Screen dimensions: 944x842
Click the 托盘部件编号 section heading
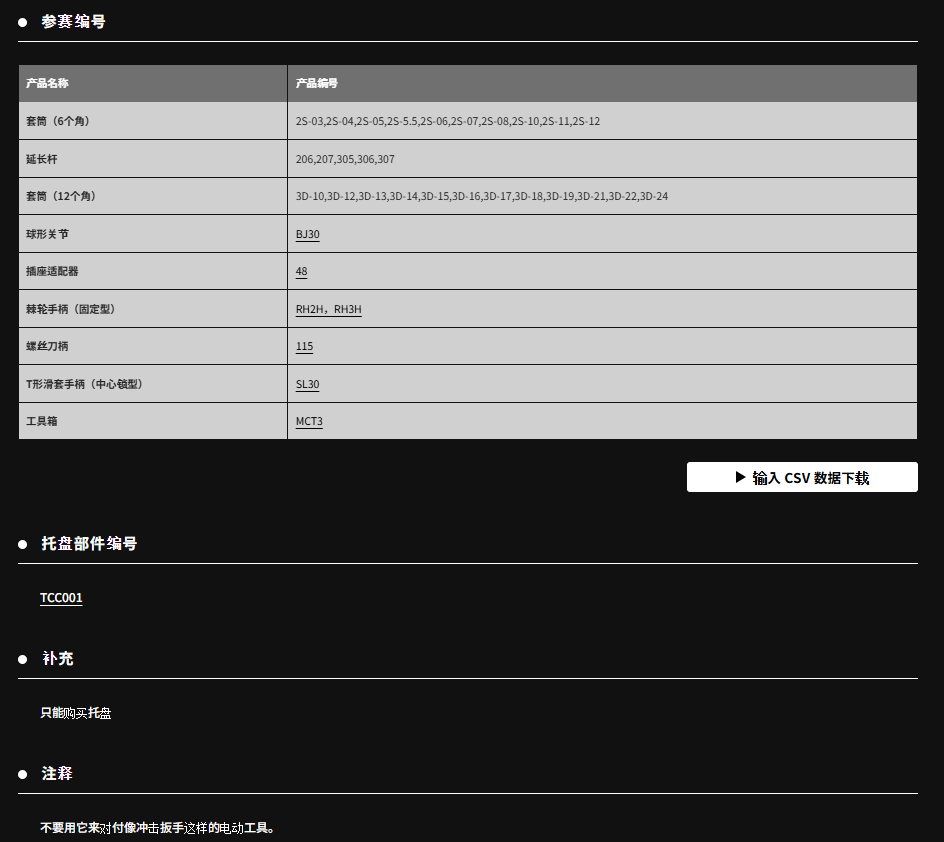point(89,544)
